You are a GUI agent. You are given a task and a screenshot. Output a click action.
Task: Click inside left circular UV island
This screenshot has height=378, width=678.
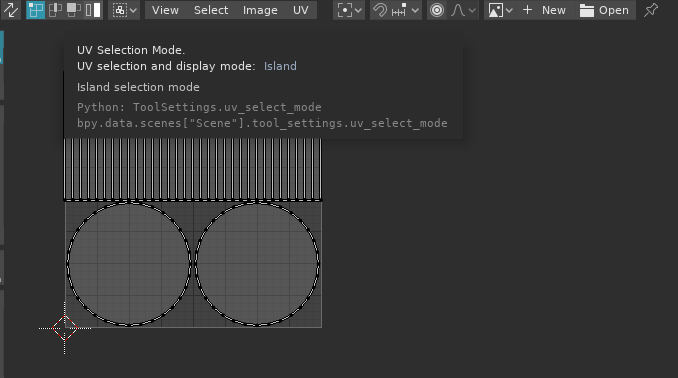pos(129,263)
